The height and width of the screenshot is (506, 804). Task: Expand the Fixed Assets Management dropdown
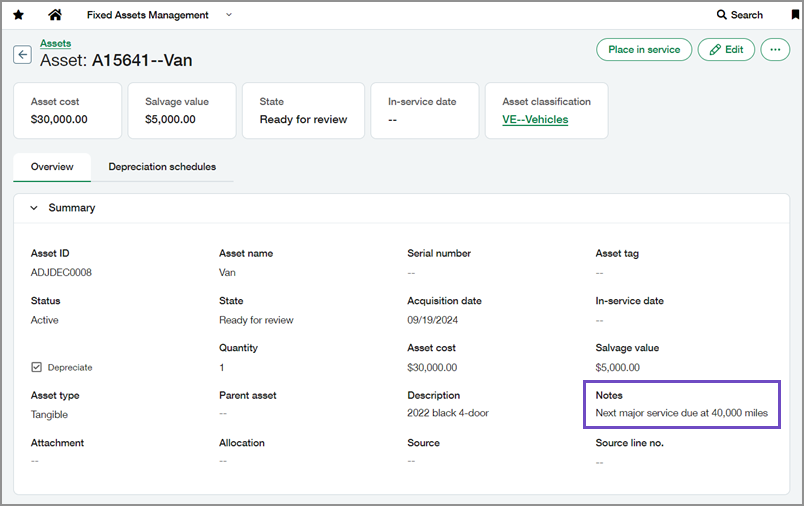pos(229,15)
